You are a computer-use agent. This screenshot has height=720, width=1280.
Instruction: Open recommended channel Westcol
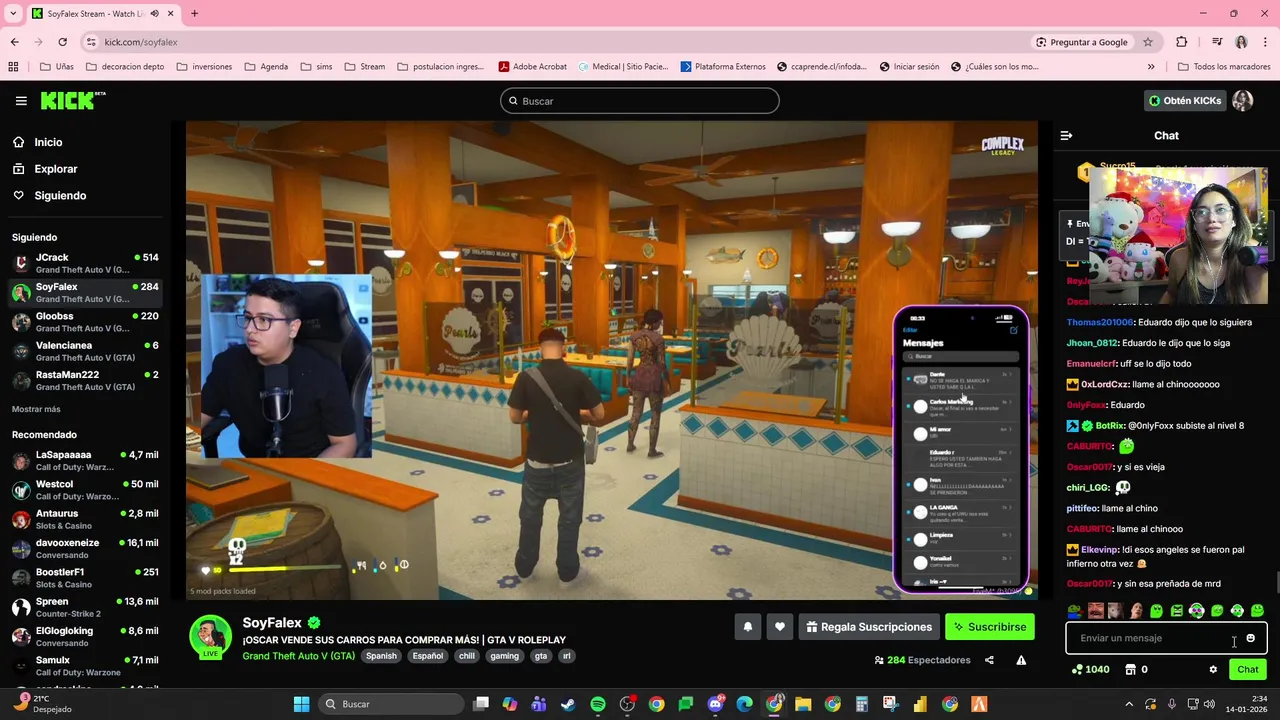84,490
